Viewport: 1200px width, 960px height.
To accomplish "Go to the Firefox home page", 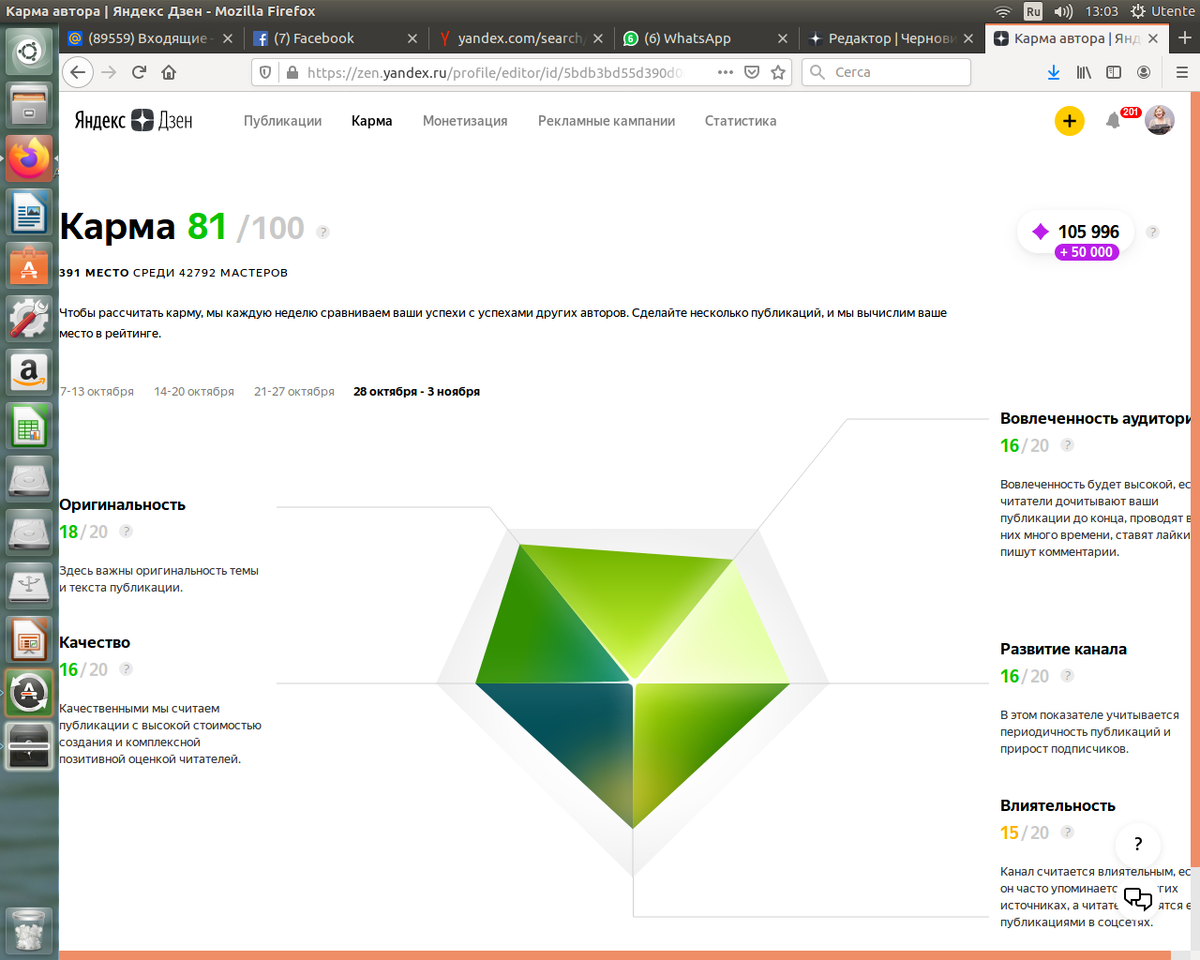I will [x=168, y=73].
